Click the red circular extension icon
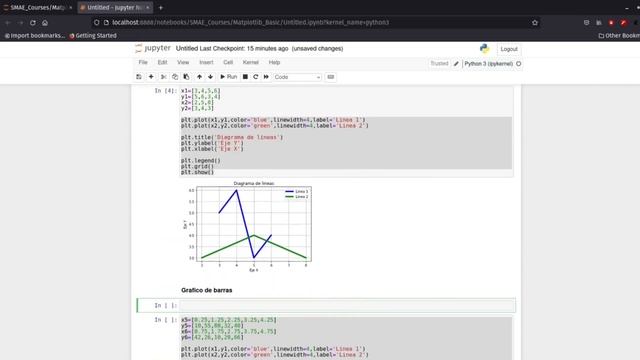 pos(611,22)
